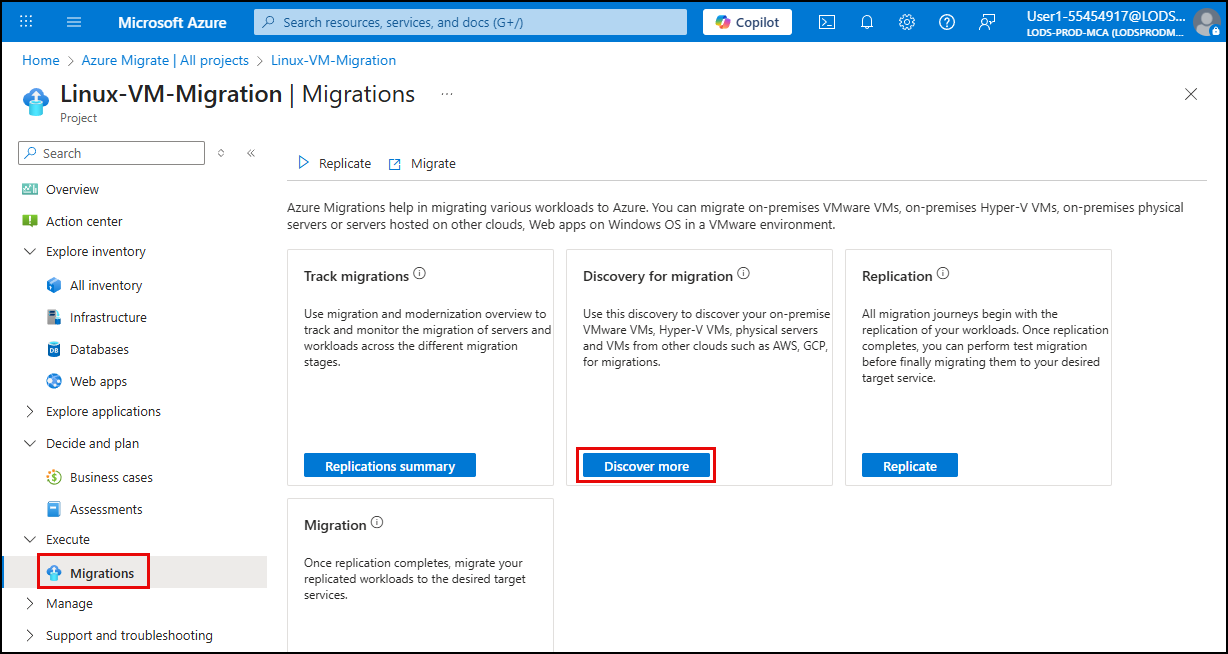Open All inventory item
This screenshot has width=1228, height=654.
coord(106,285)
